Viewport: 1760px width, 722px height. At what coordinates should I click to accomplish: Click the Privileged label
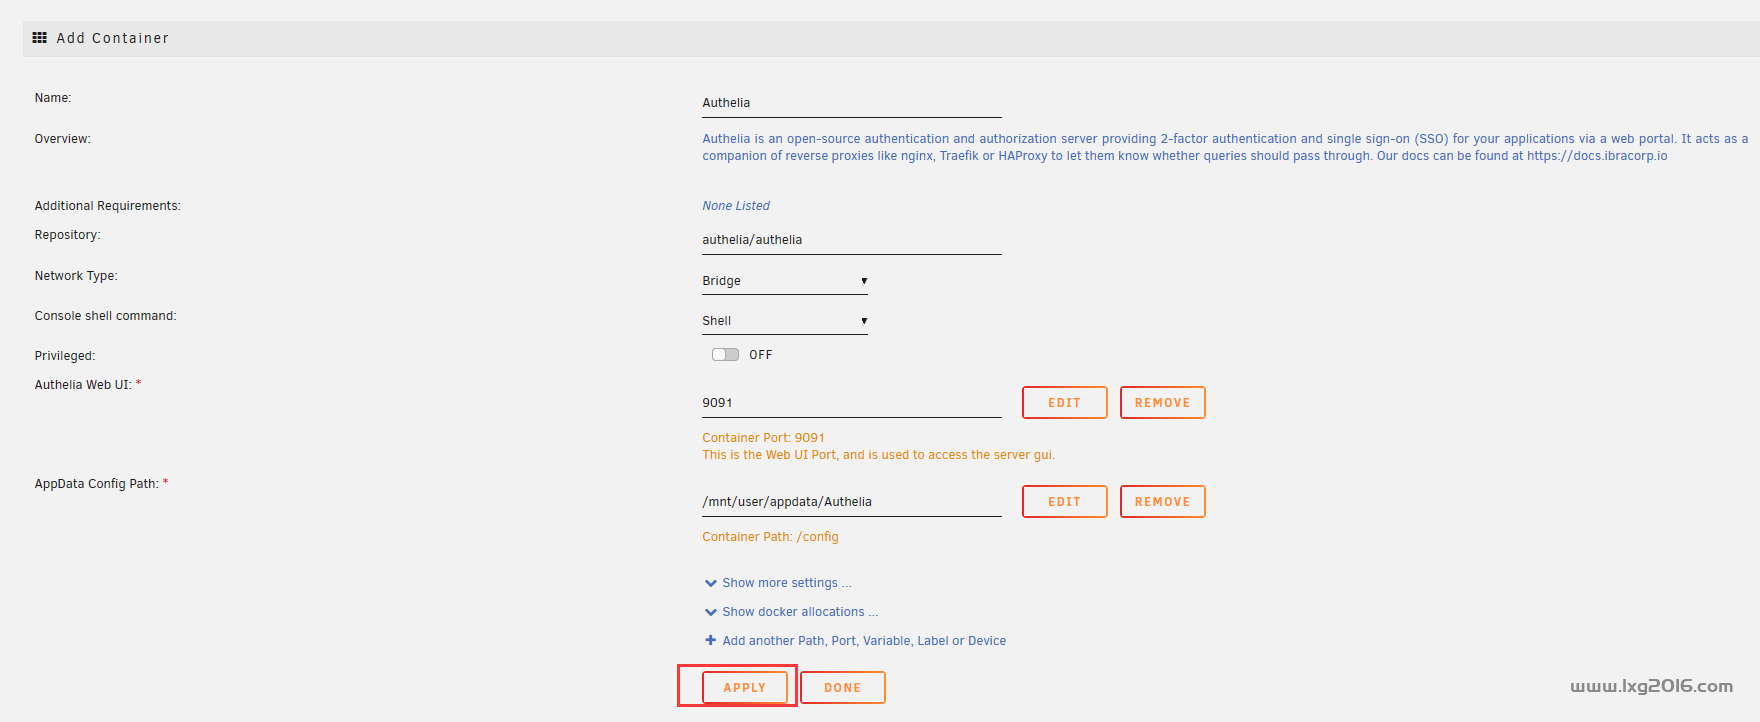(x=65, y=356)
